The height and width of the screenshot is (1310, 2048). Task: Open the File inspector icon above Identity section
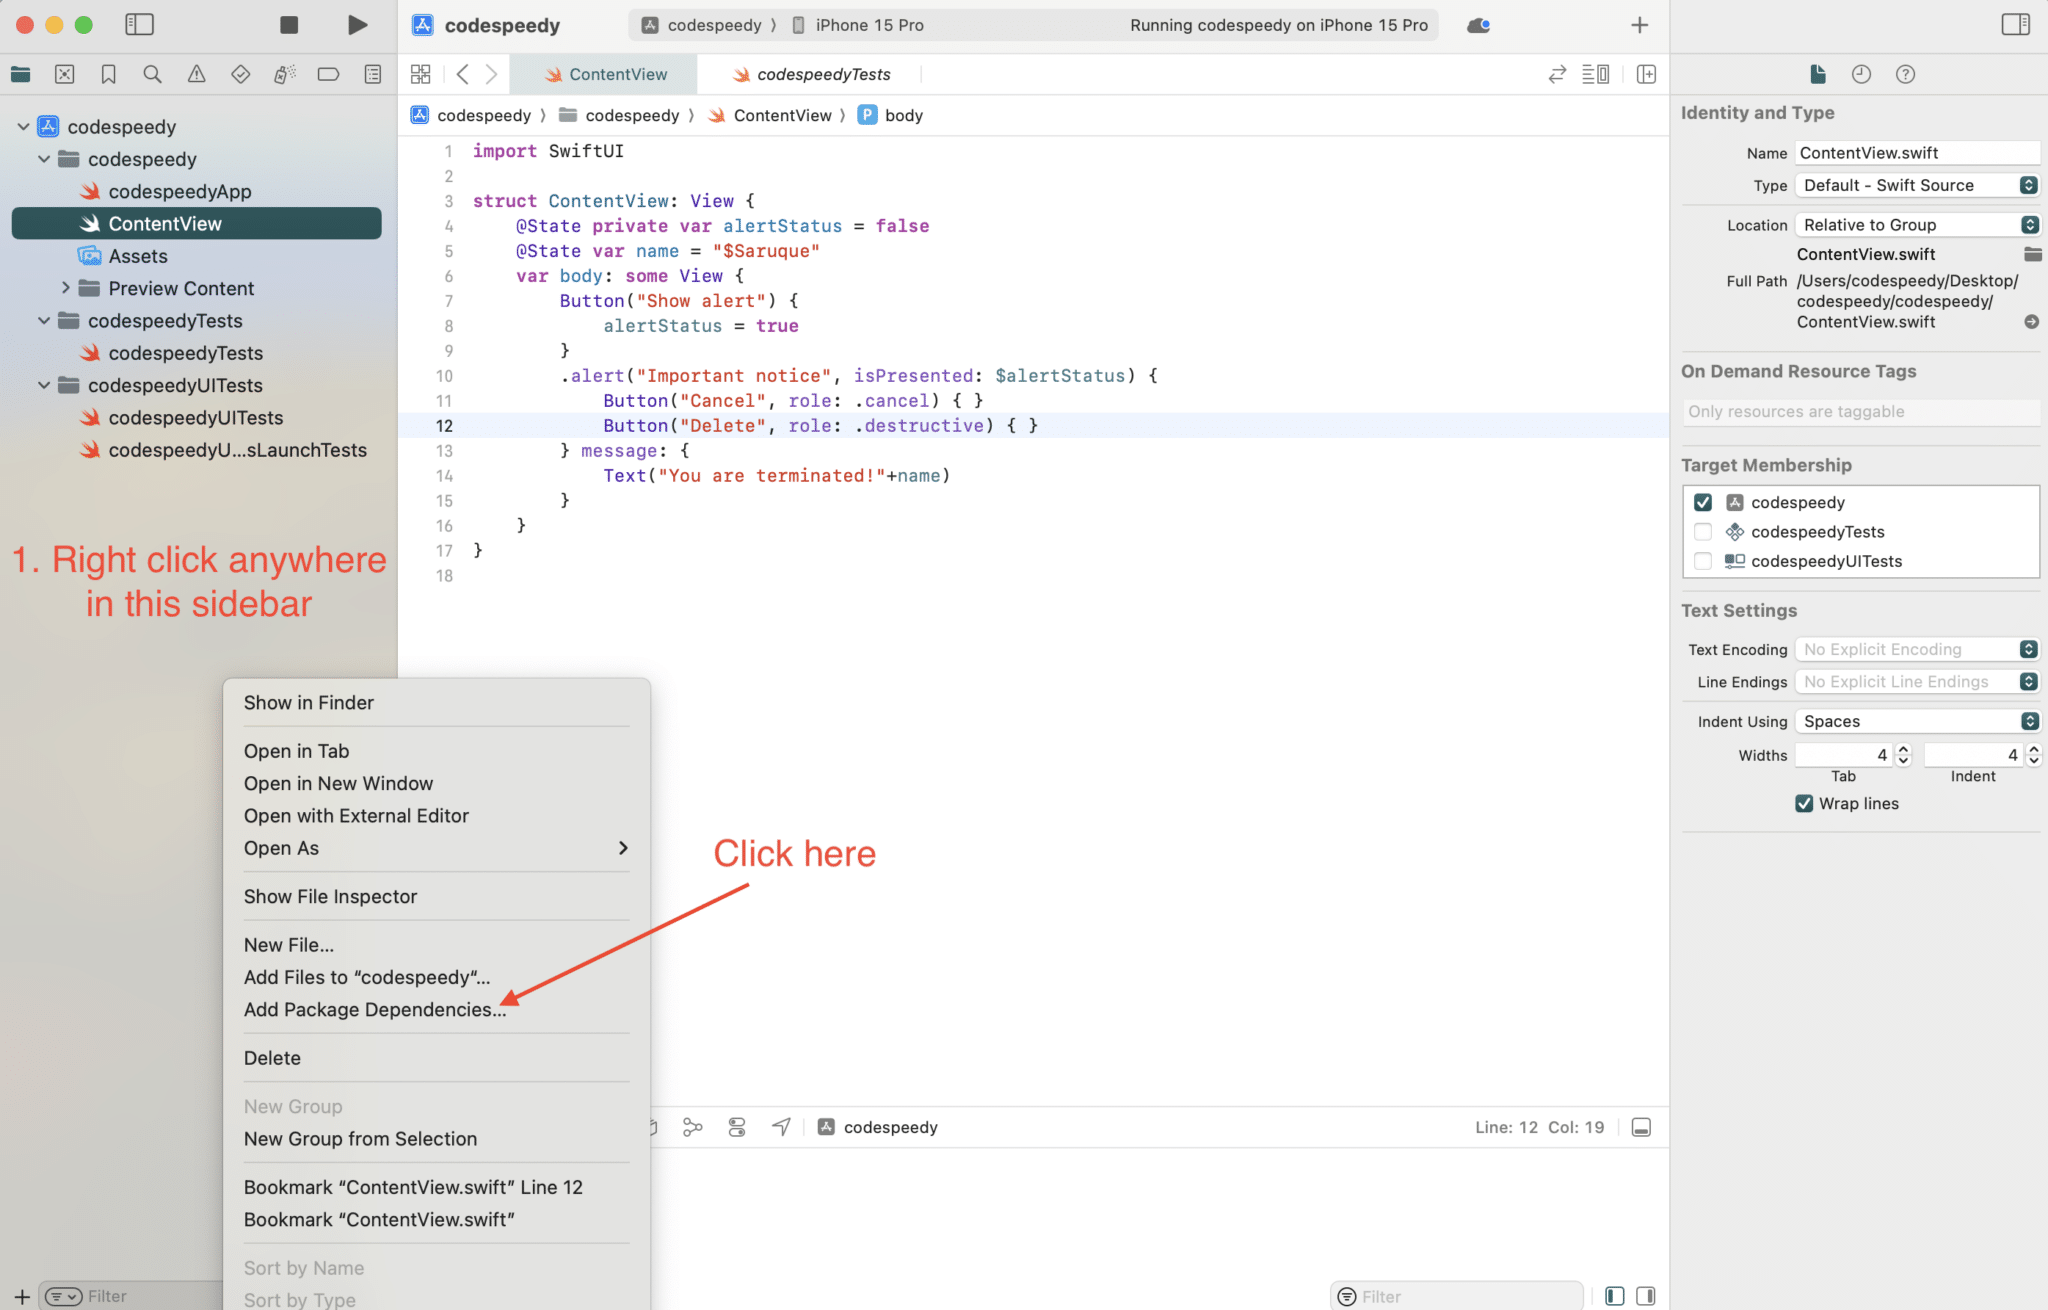pos(1817,73)
